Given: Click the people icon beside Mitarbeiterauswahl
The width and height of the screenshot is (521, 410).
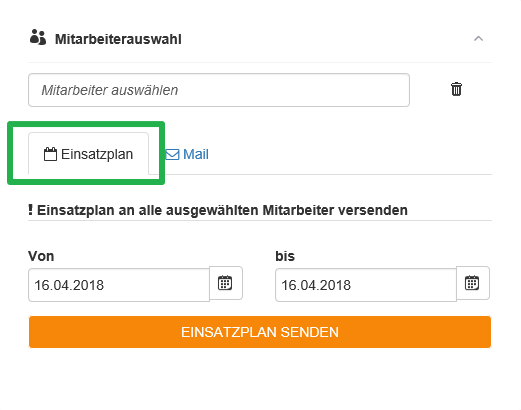Looking at the screenshot, I should pyautogui.click(x=38, y=37).
